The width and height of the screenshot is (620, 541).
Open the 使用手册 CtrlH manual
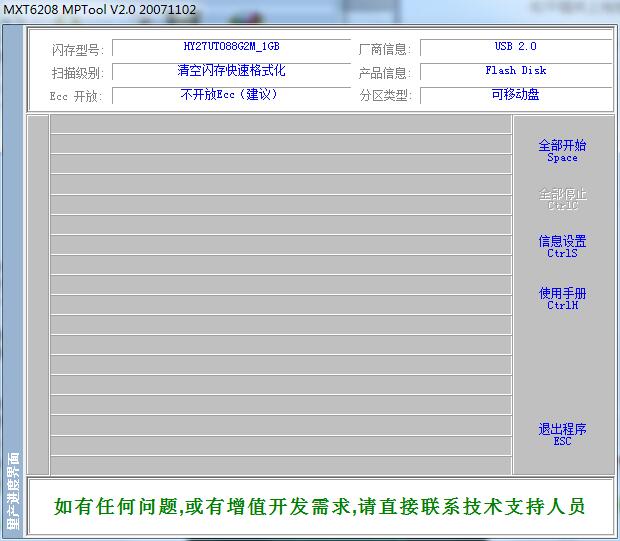(x=562, y=298)
